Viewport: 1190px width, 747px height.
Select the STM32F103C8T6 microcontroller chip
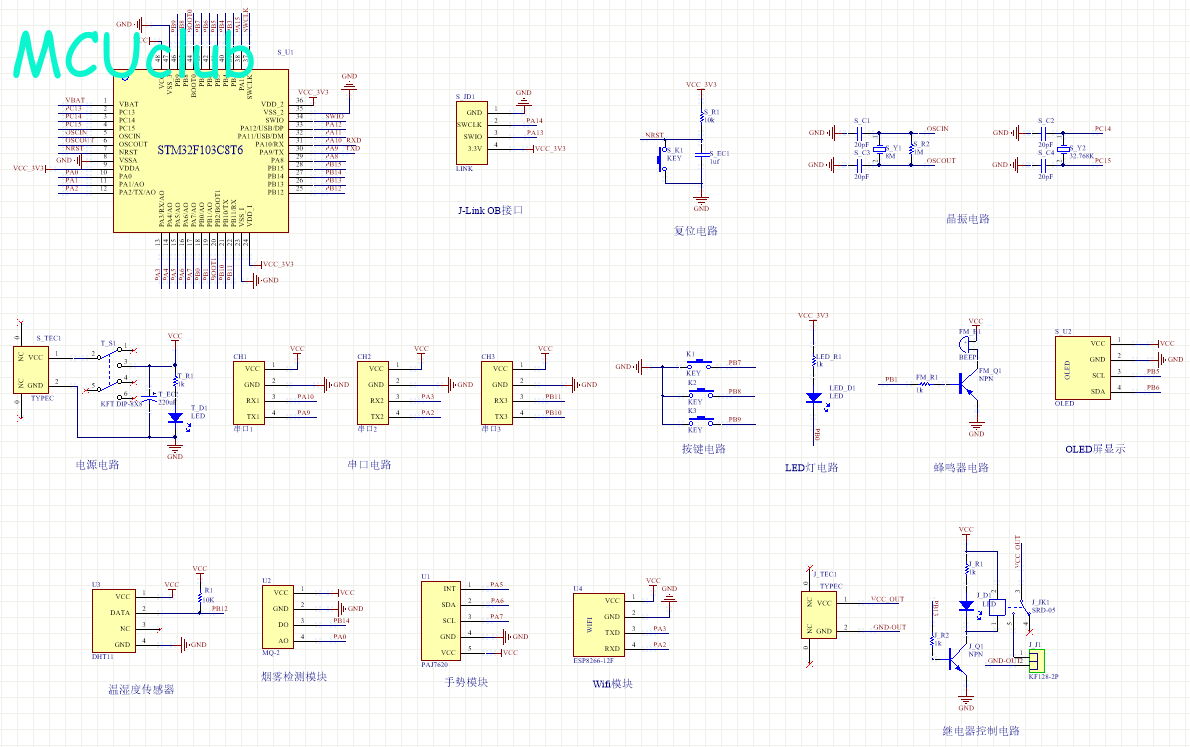click(200, 150)
